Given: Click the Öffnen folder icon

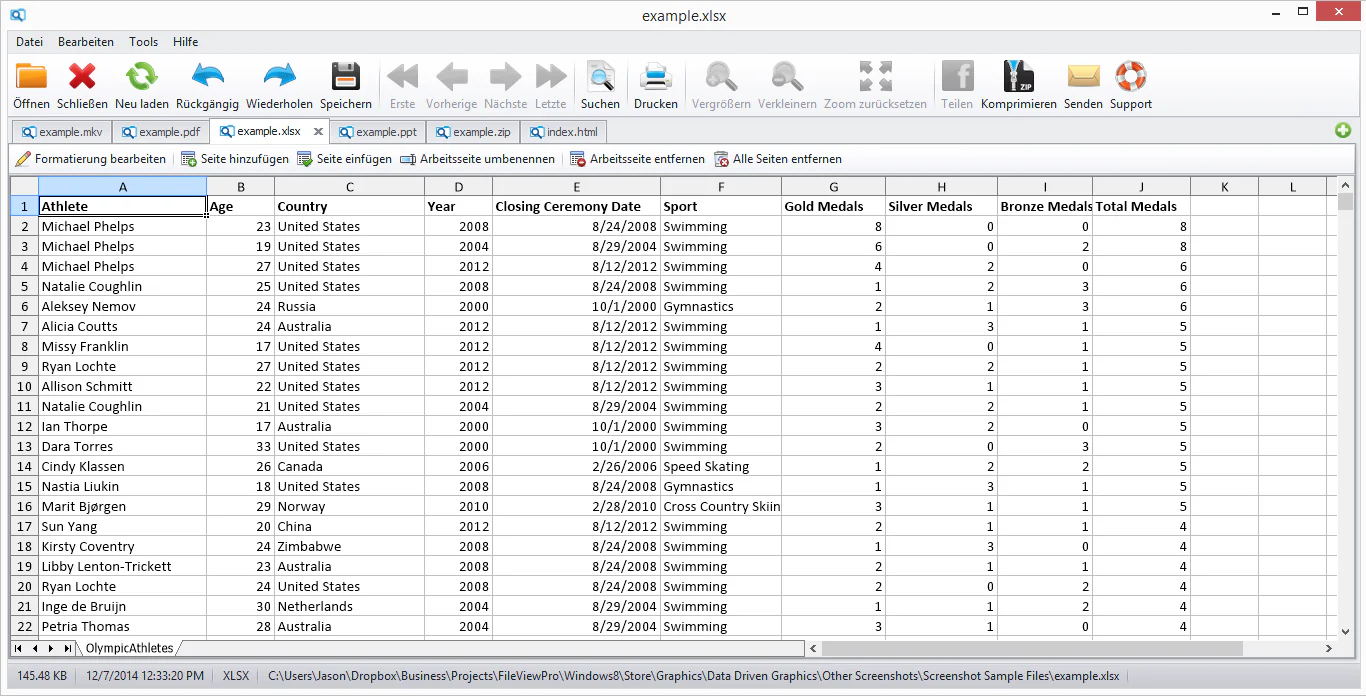Looking at the screenshot, I should (x=32, y=77).
